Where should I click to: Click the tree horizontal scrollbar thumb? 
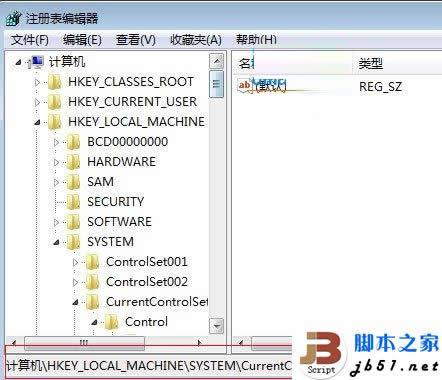pos(84,343)
